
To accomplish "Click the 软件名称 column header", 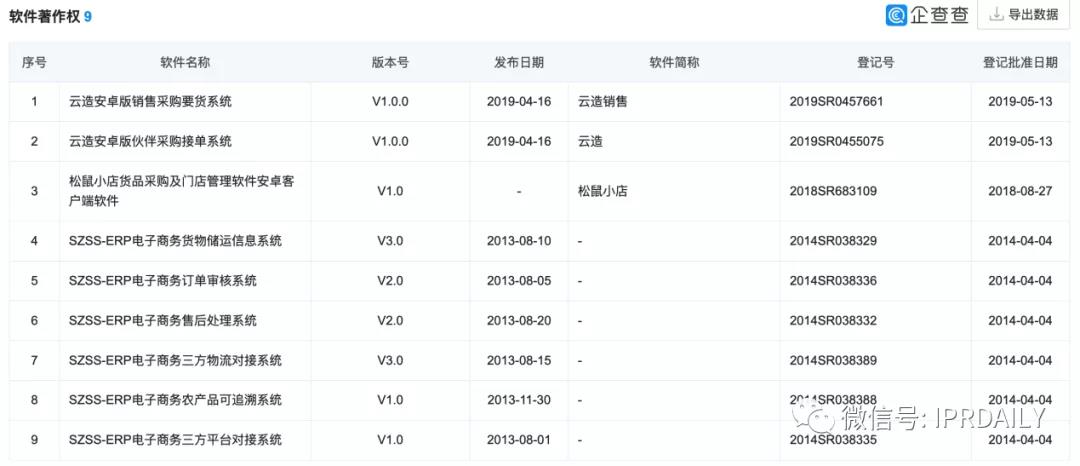I will coord(185,63).
